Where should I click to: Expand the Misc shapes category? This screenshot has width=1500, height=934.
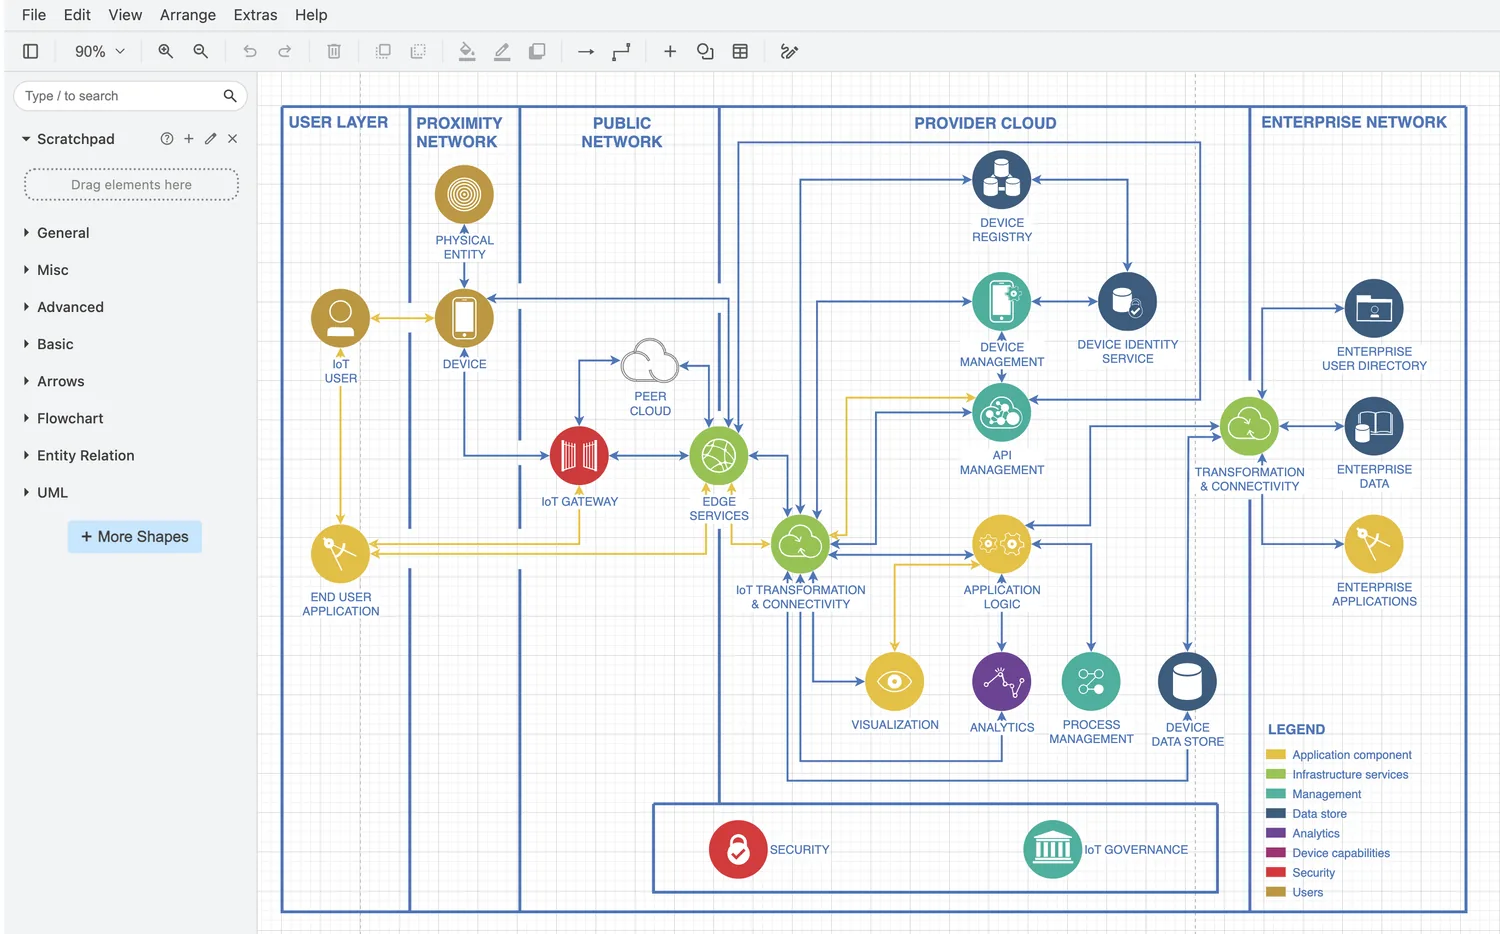[x=52, y=270]
